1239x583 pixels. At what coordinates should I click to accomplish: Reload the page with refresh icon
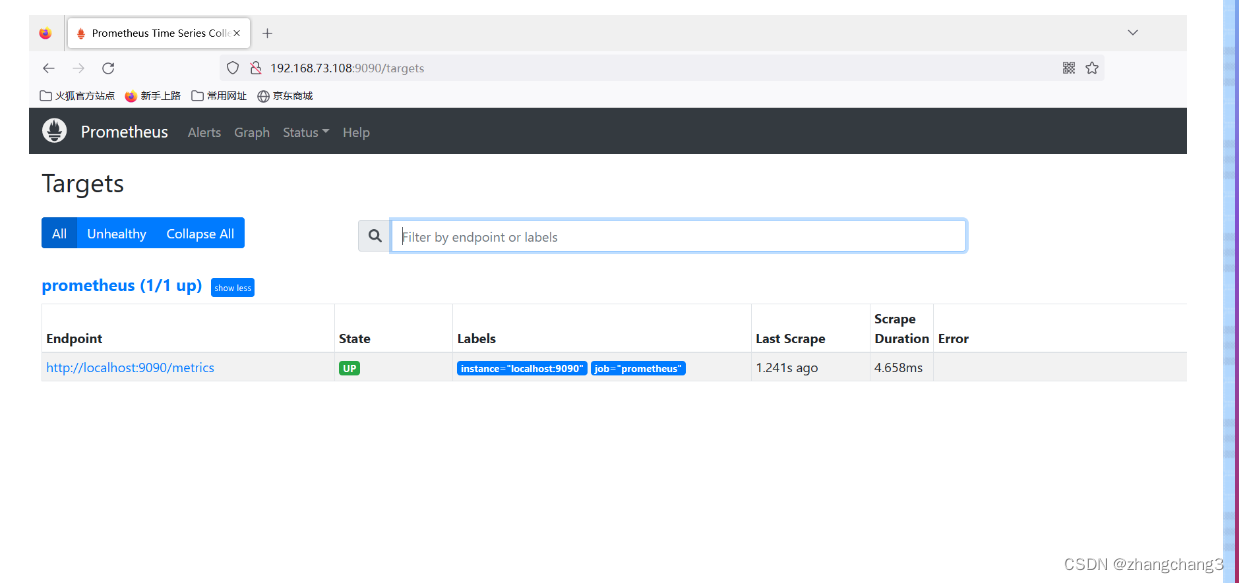pos(108,68)
